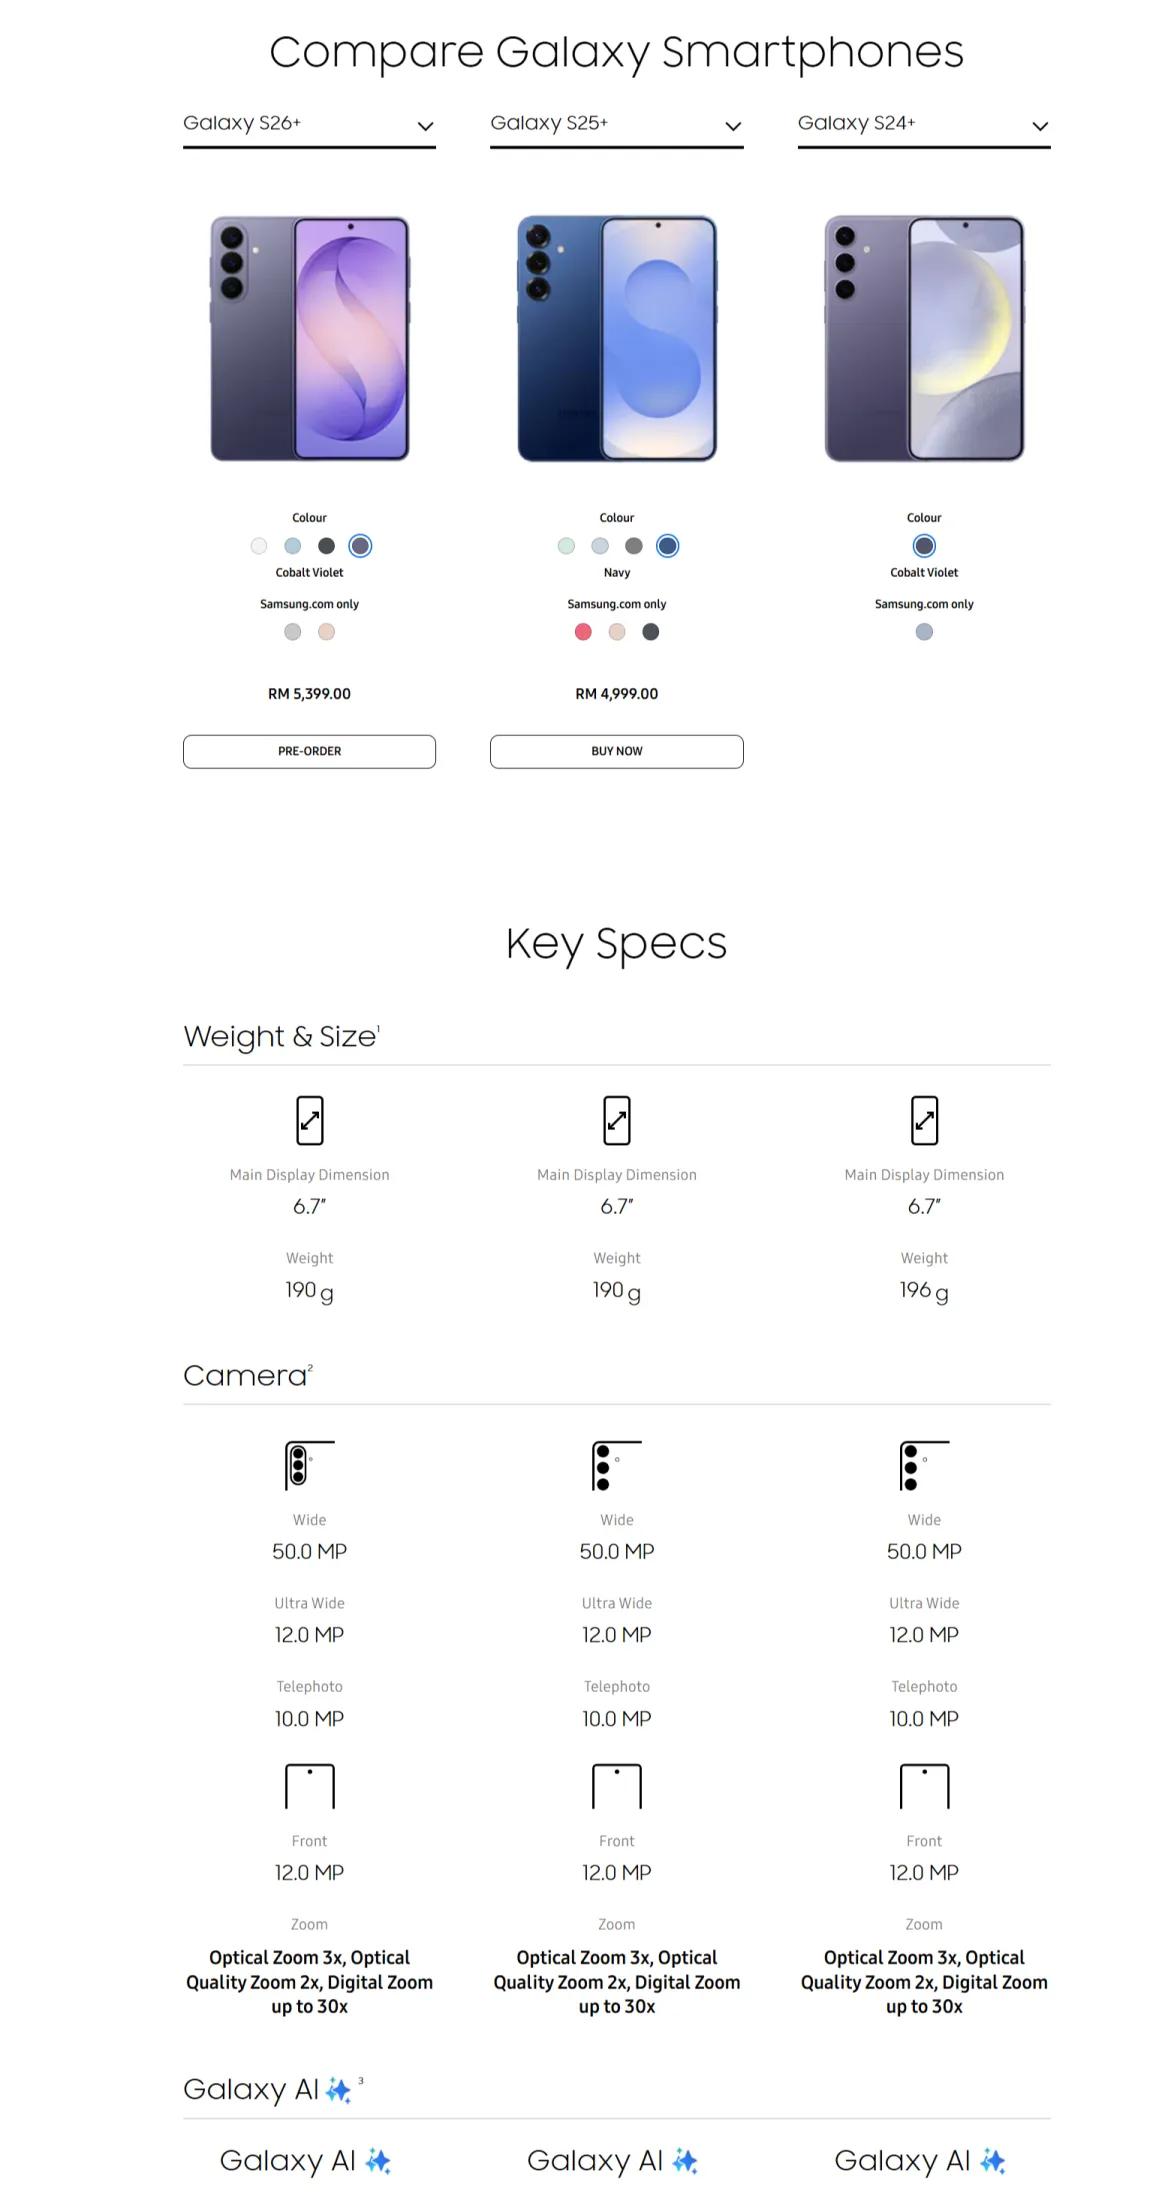Click the Galaxy S25+ rear camera icon
The image size is (1174, 2200).
coord(615,1465)
